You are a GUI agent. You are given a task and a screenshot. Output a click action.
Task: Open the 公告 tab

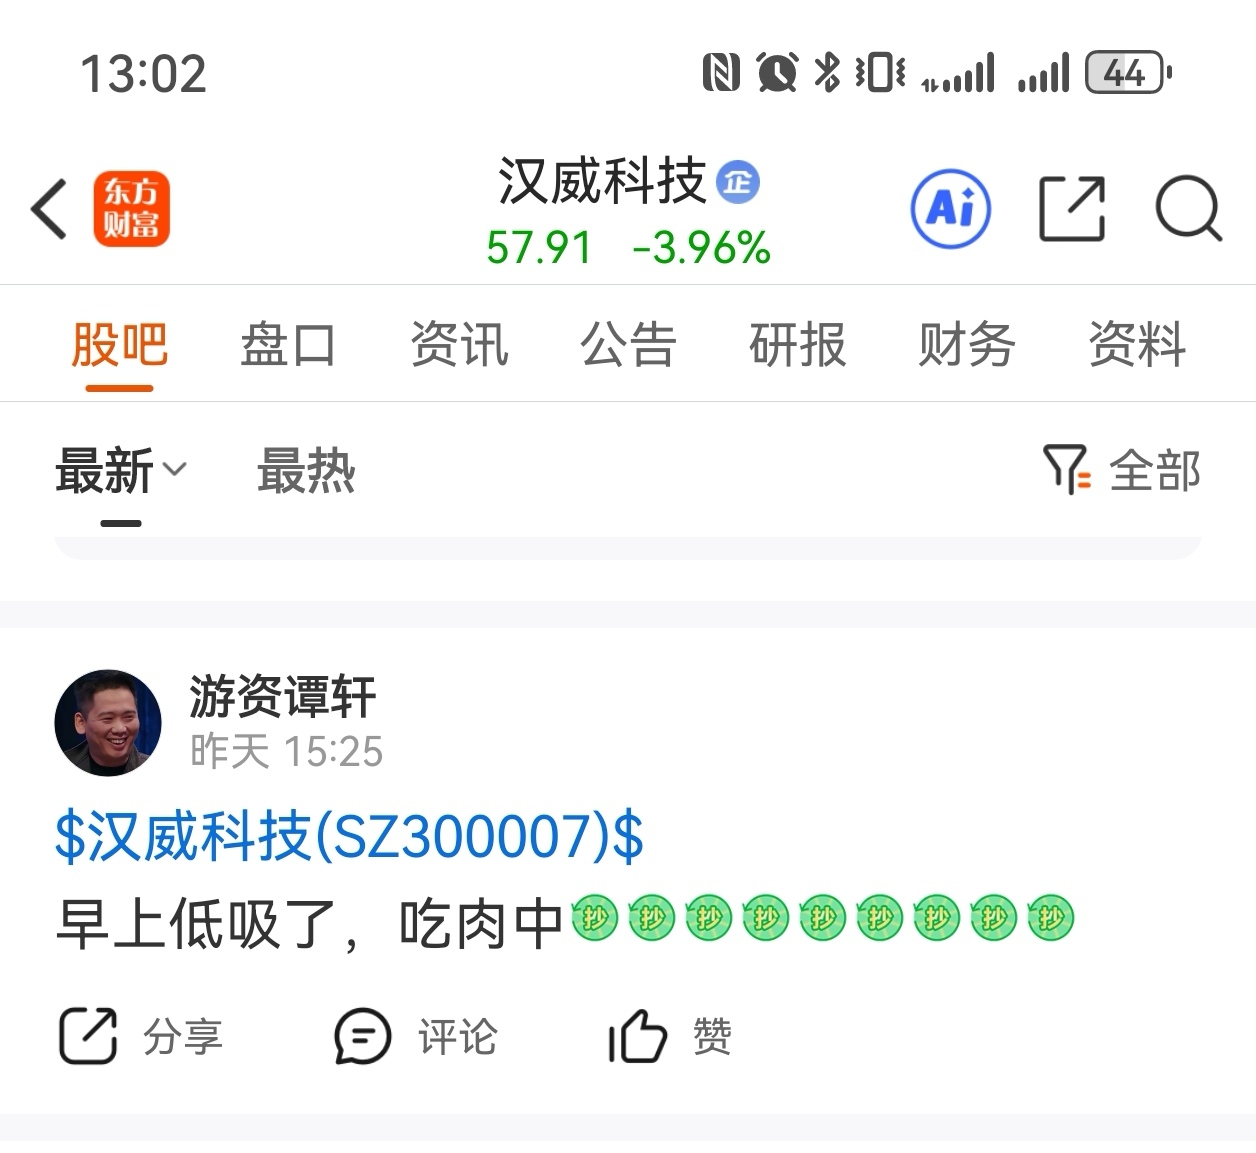(x=628, y=345)
